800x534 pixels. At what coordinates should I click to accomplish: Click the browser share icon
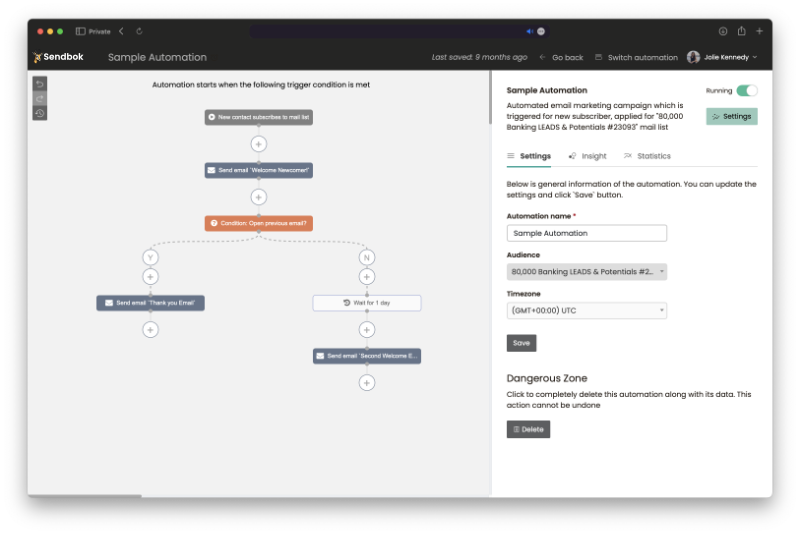coord(741,31)
